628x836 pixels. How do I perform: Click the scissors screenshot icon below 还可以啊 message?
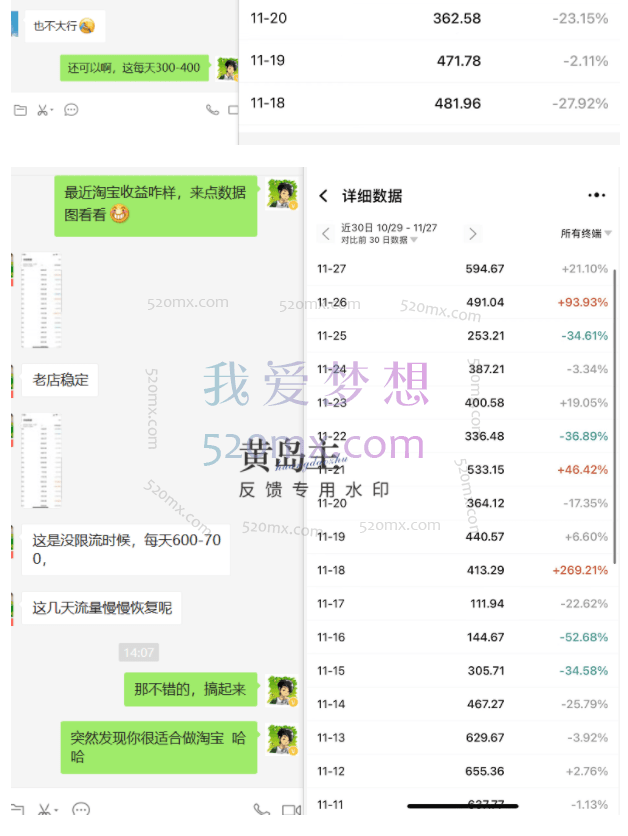(45, 110)
